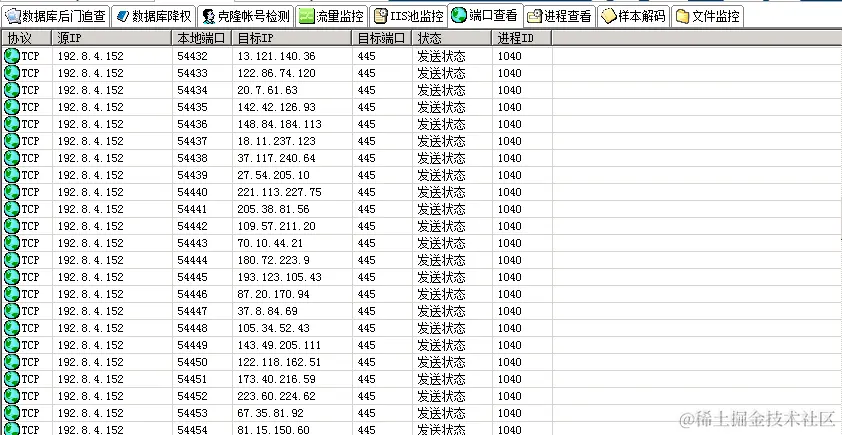The width and height of the screenshot is (842, 435).
Task: Sort by the 源IP column header
Action: (112, 38)
